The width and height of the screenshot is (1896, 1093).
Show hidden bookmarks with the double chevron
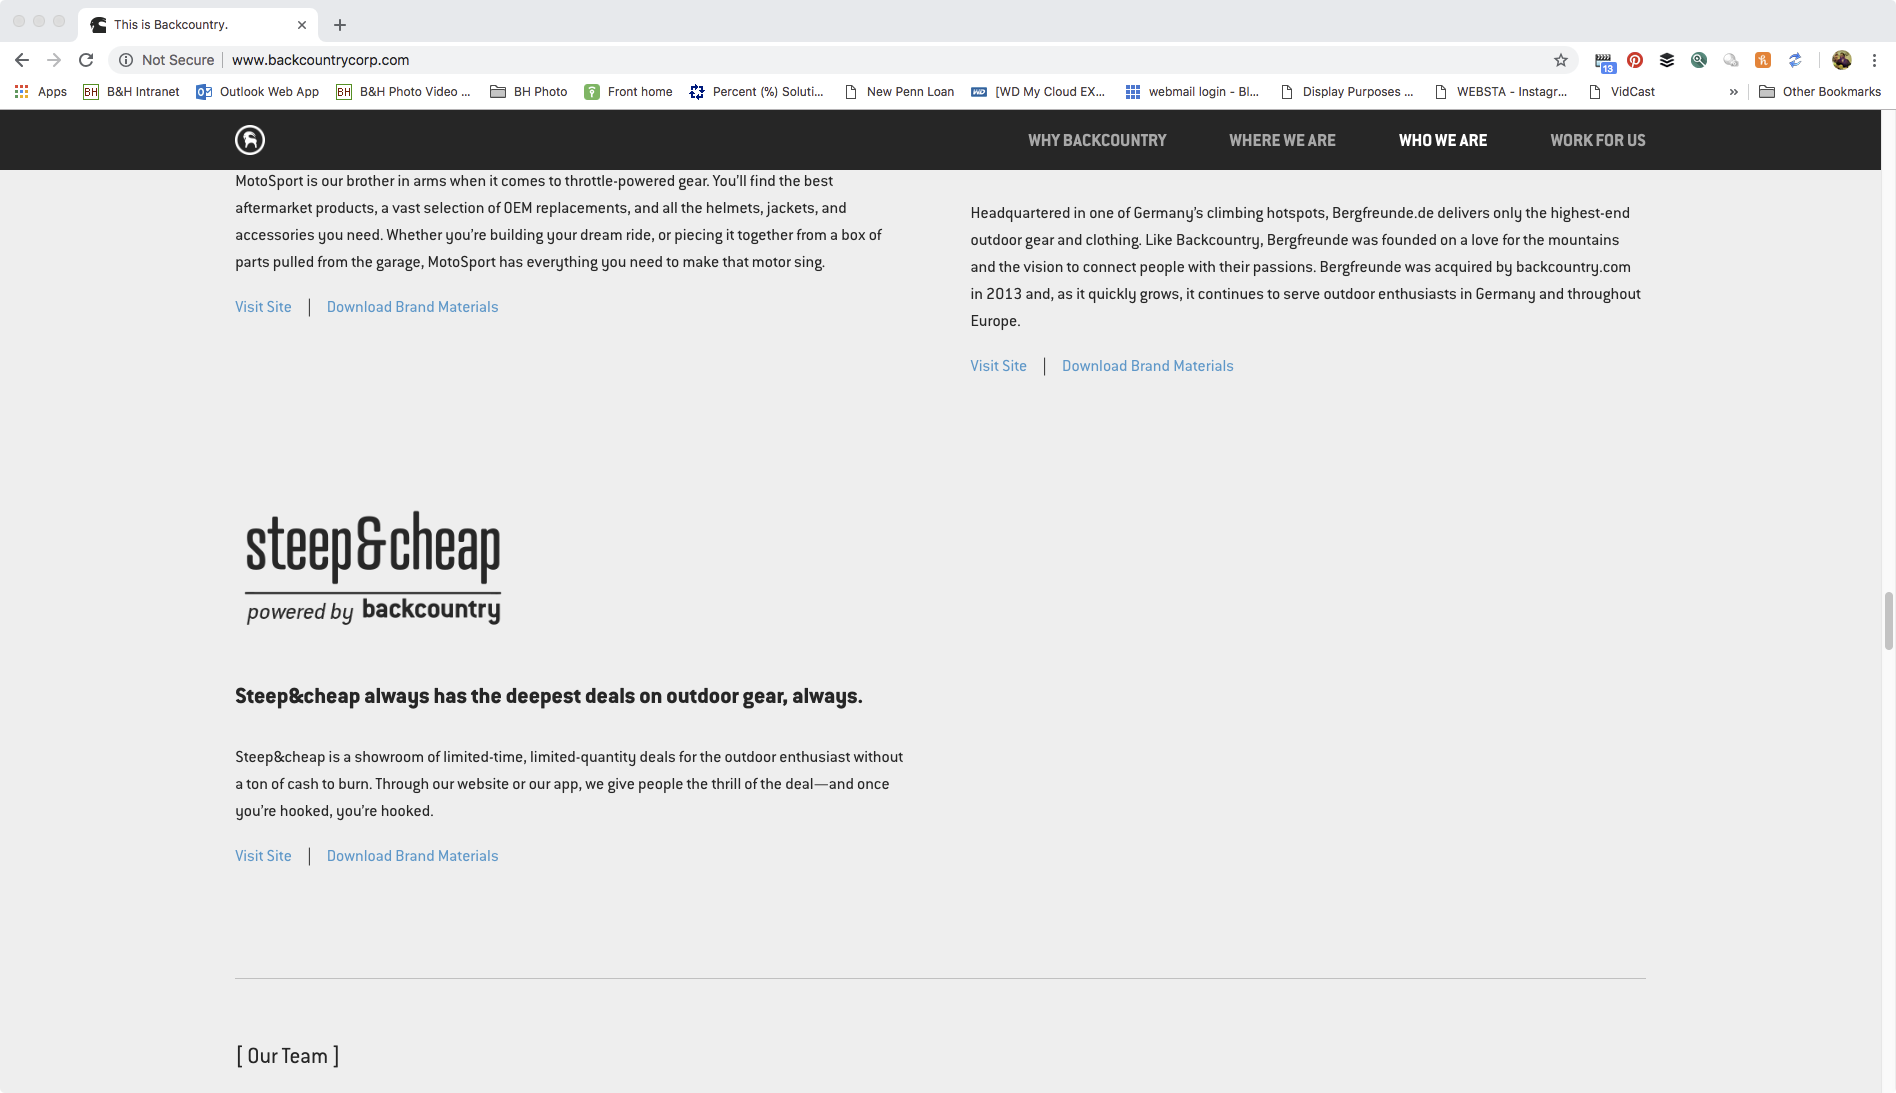point(1733,91)
